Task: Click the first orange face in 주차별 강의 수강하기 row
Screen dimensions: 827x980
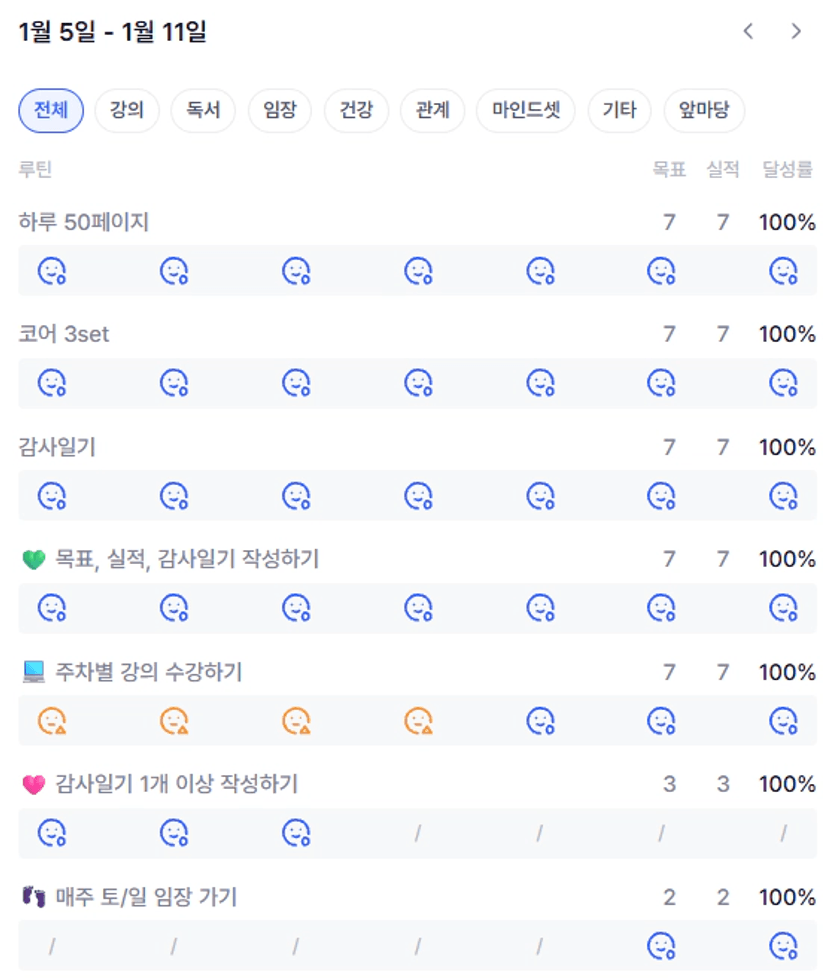Action: coord(52,720)
